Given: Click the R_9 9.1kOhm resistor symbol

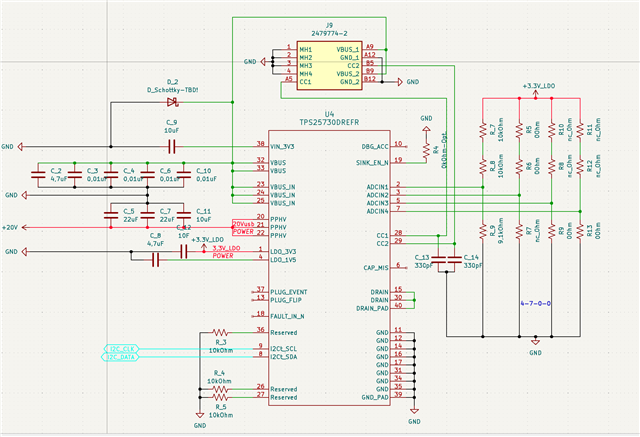Looking at the screenshot, I should click(483, 231).
